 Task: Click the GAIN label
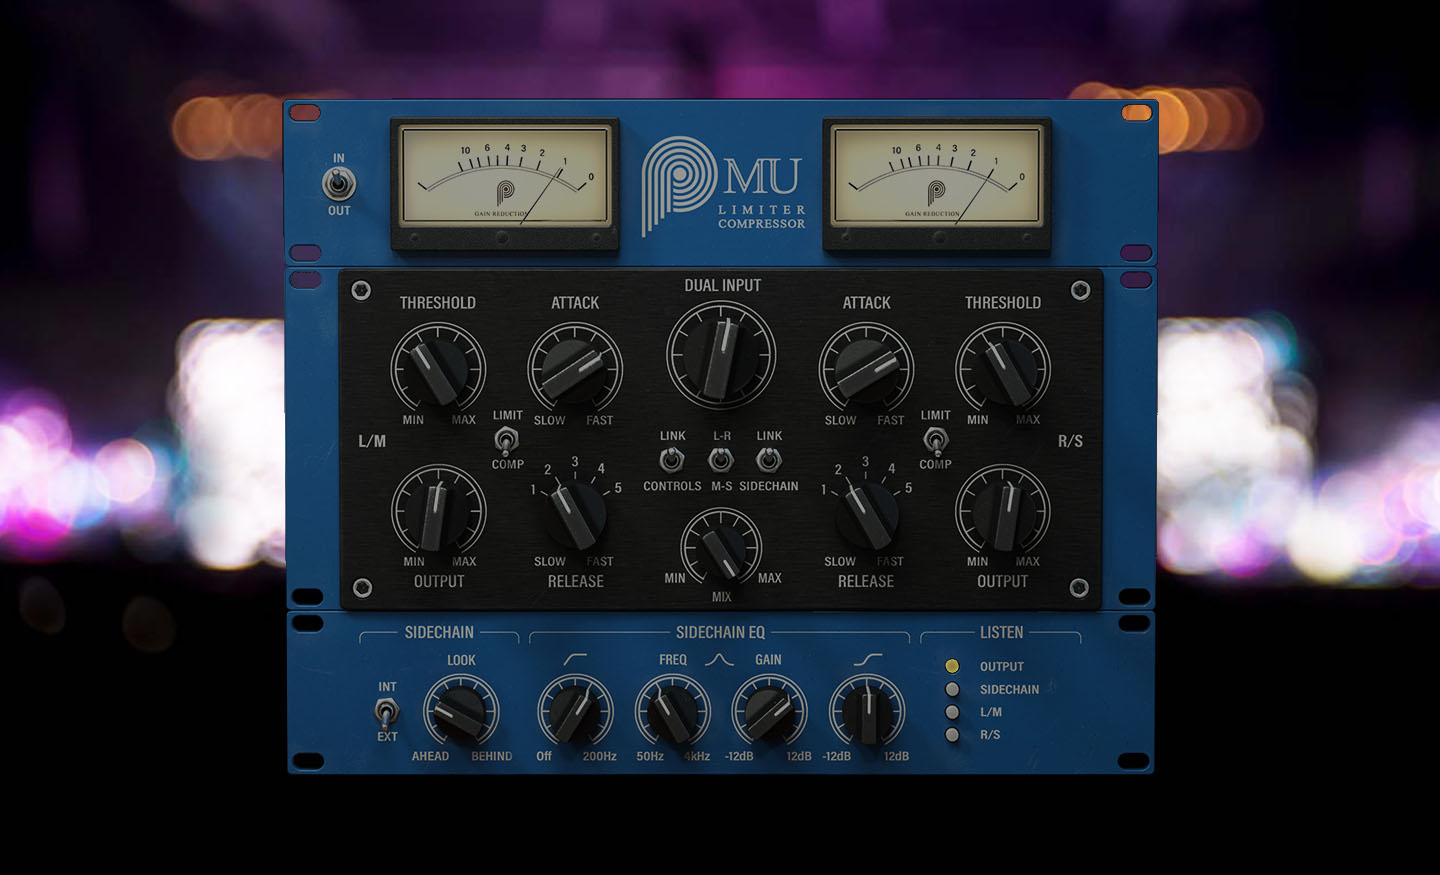point(768,660)
